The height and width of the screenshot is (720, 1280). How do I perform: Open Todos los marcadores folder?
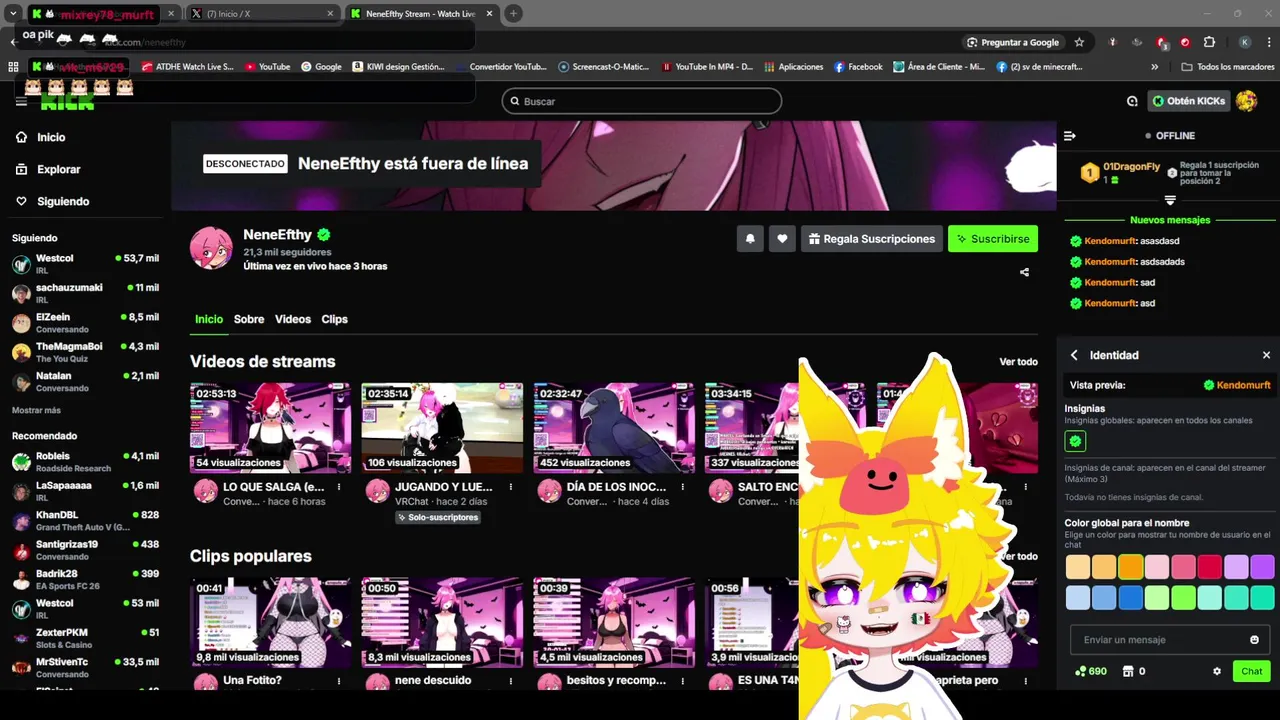[x=1227, y=67]
